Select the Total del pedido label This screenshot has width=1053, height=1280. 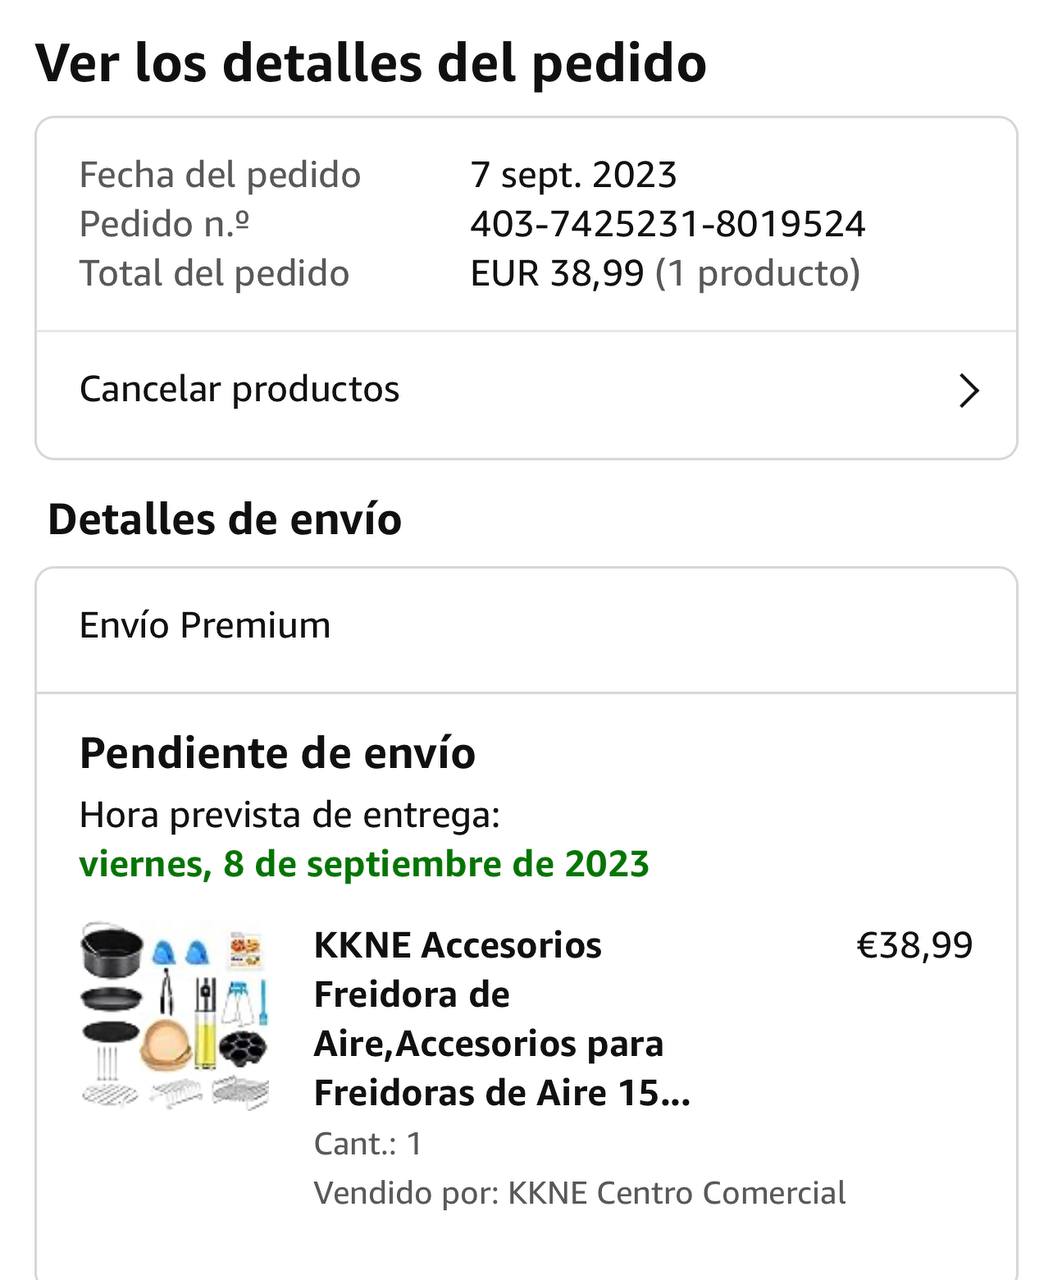[214, 273]
